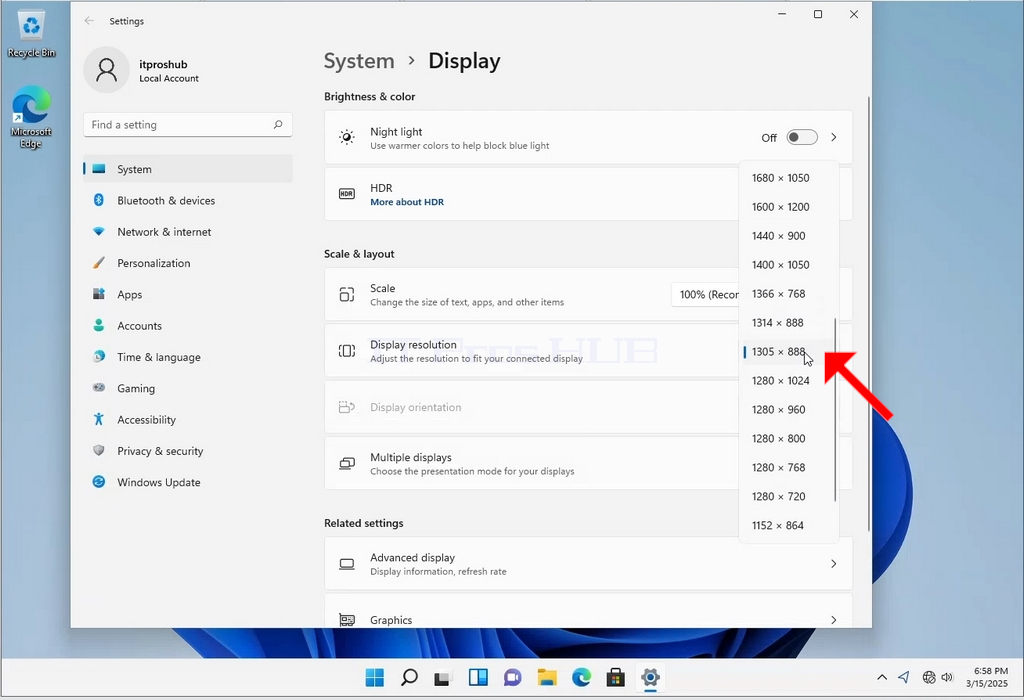Click the Night light sun icon
Viewport: 1024px width, 700px height.
[347, 137]
